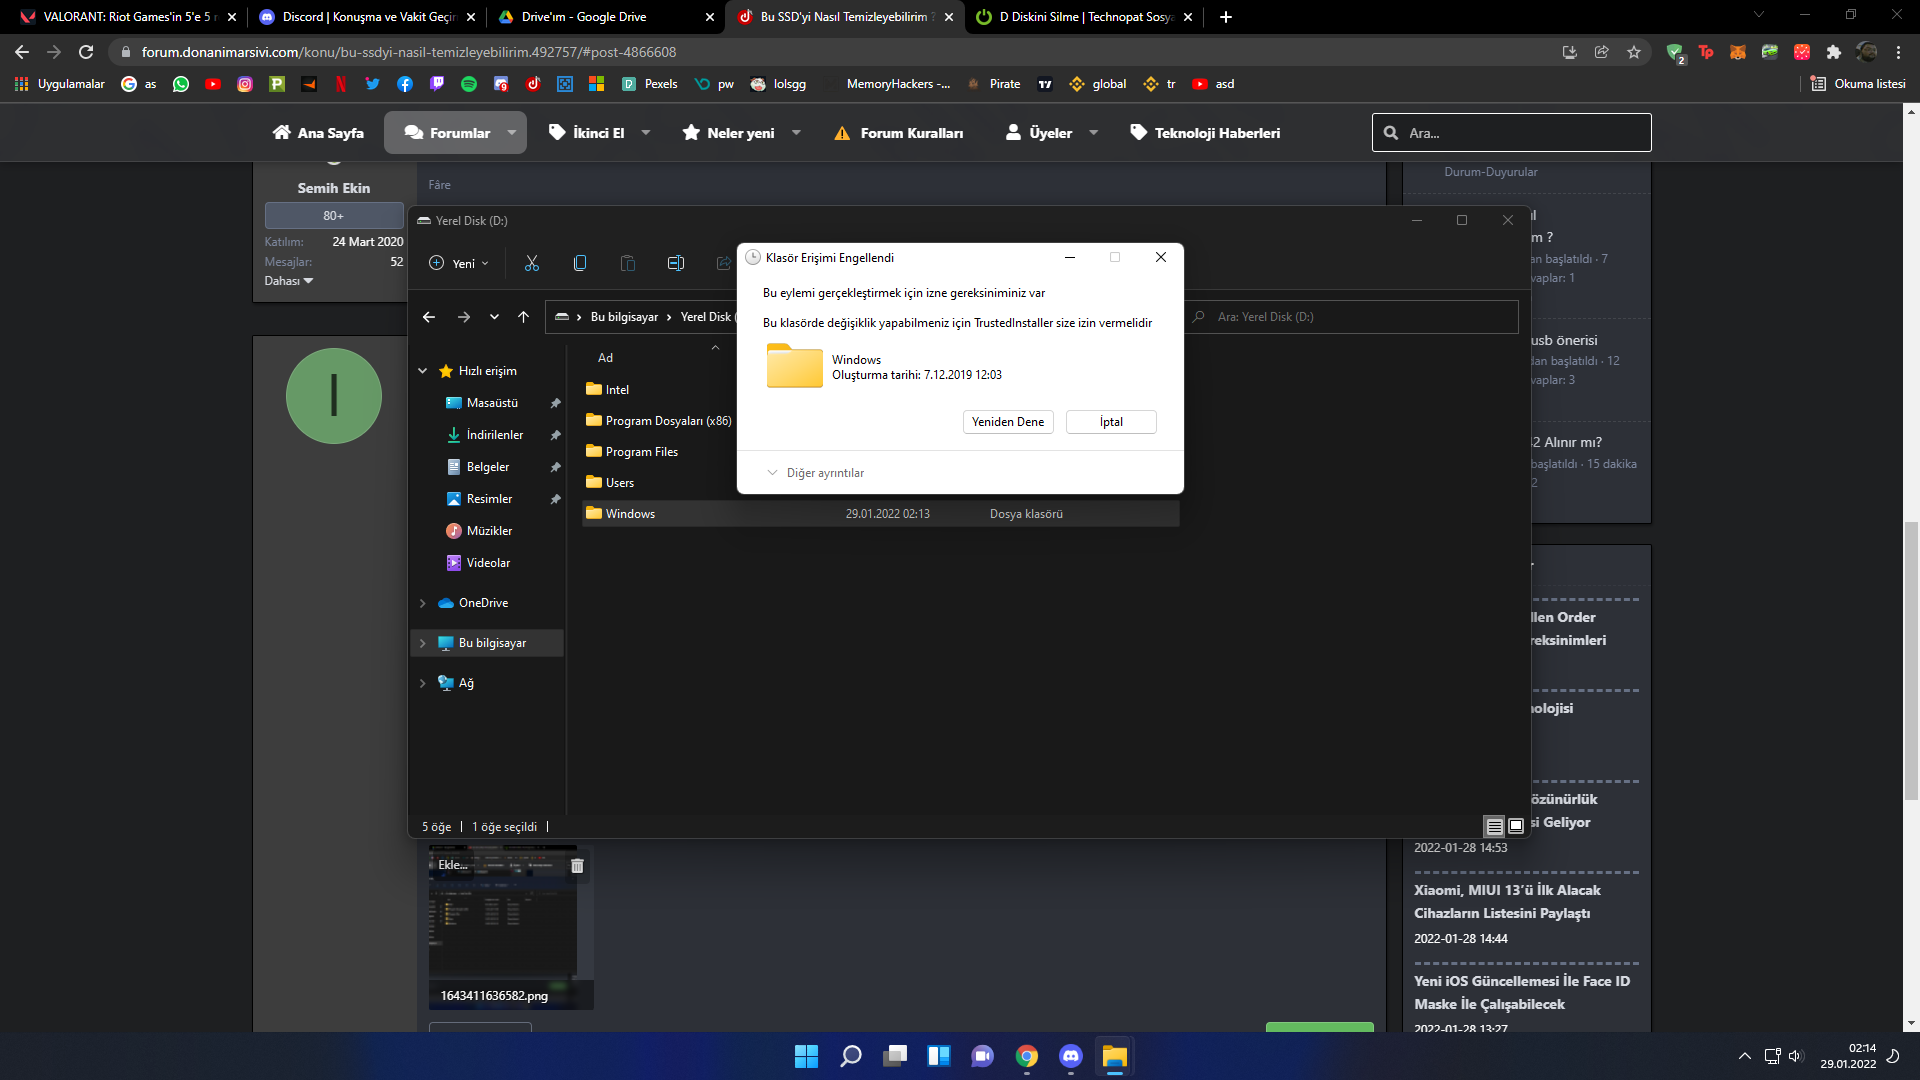Select Masaüstü in quick access
This screenshot has width=1920, height=1080.
point(492,403)
